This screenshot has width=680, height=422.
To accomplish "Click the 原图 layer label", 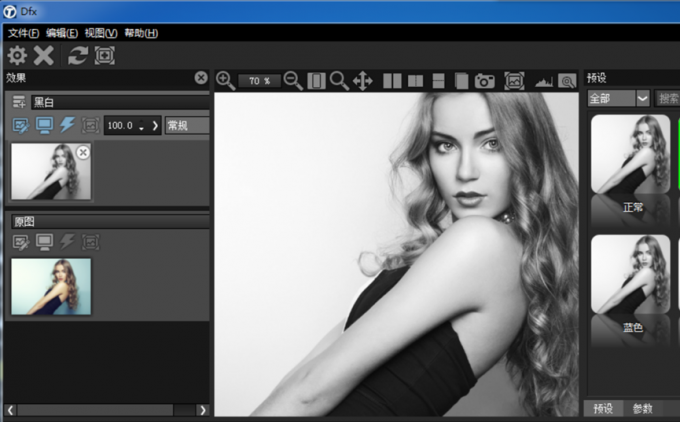I will (24, 222).
